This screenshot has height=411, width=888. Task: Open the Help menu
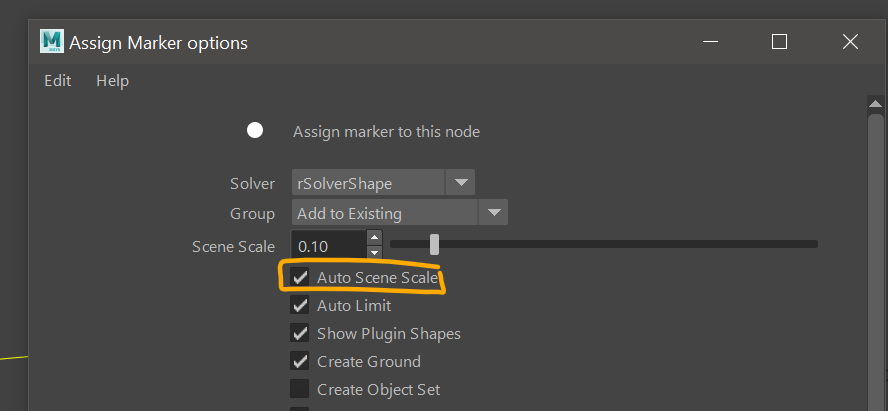coord(112,81)
